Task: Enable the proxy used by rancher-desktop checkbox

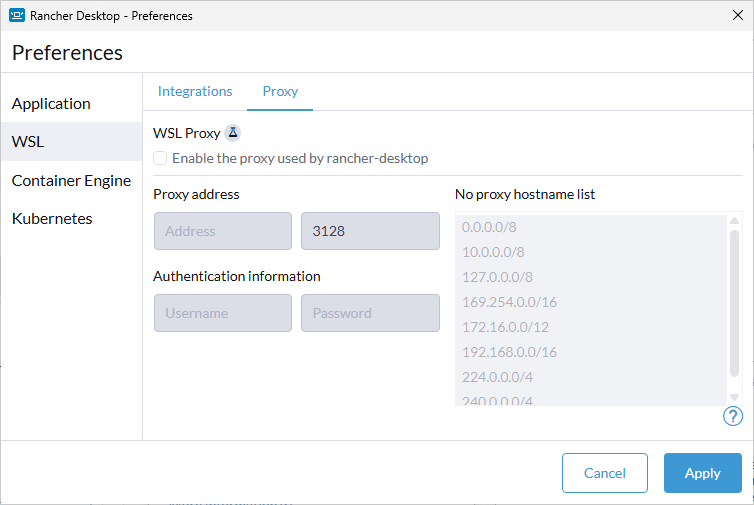Action: [x=160, y=158]
